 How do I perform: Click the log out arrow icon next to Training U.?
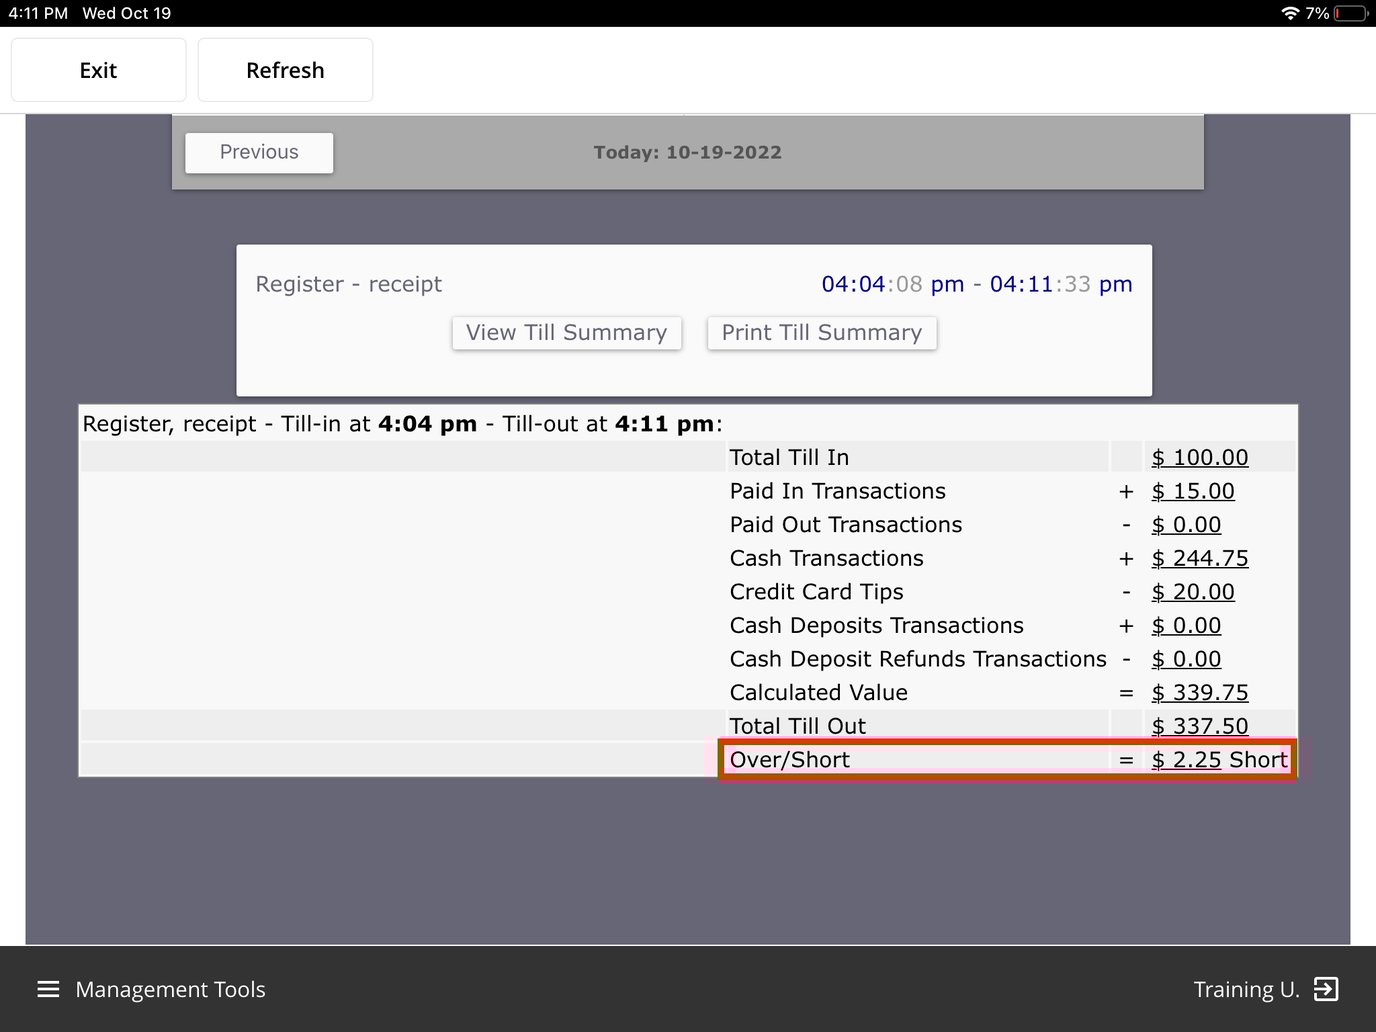tap(1327, 989)
